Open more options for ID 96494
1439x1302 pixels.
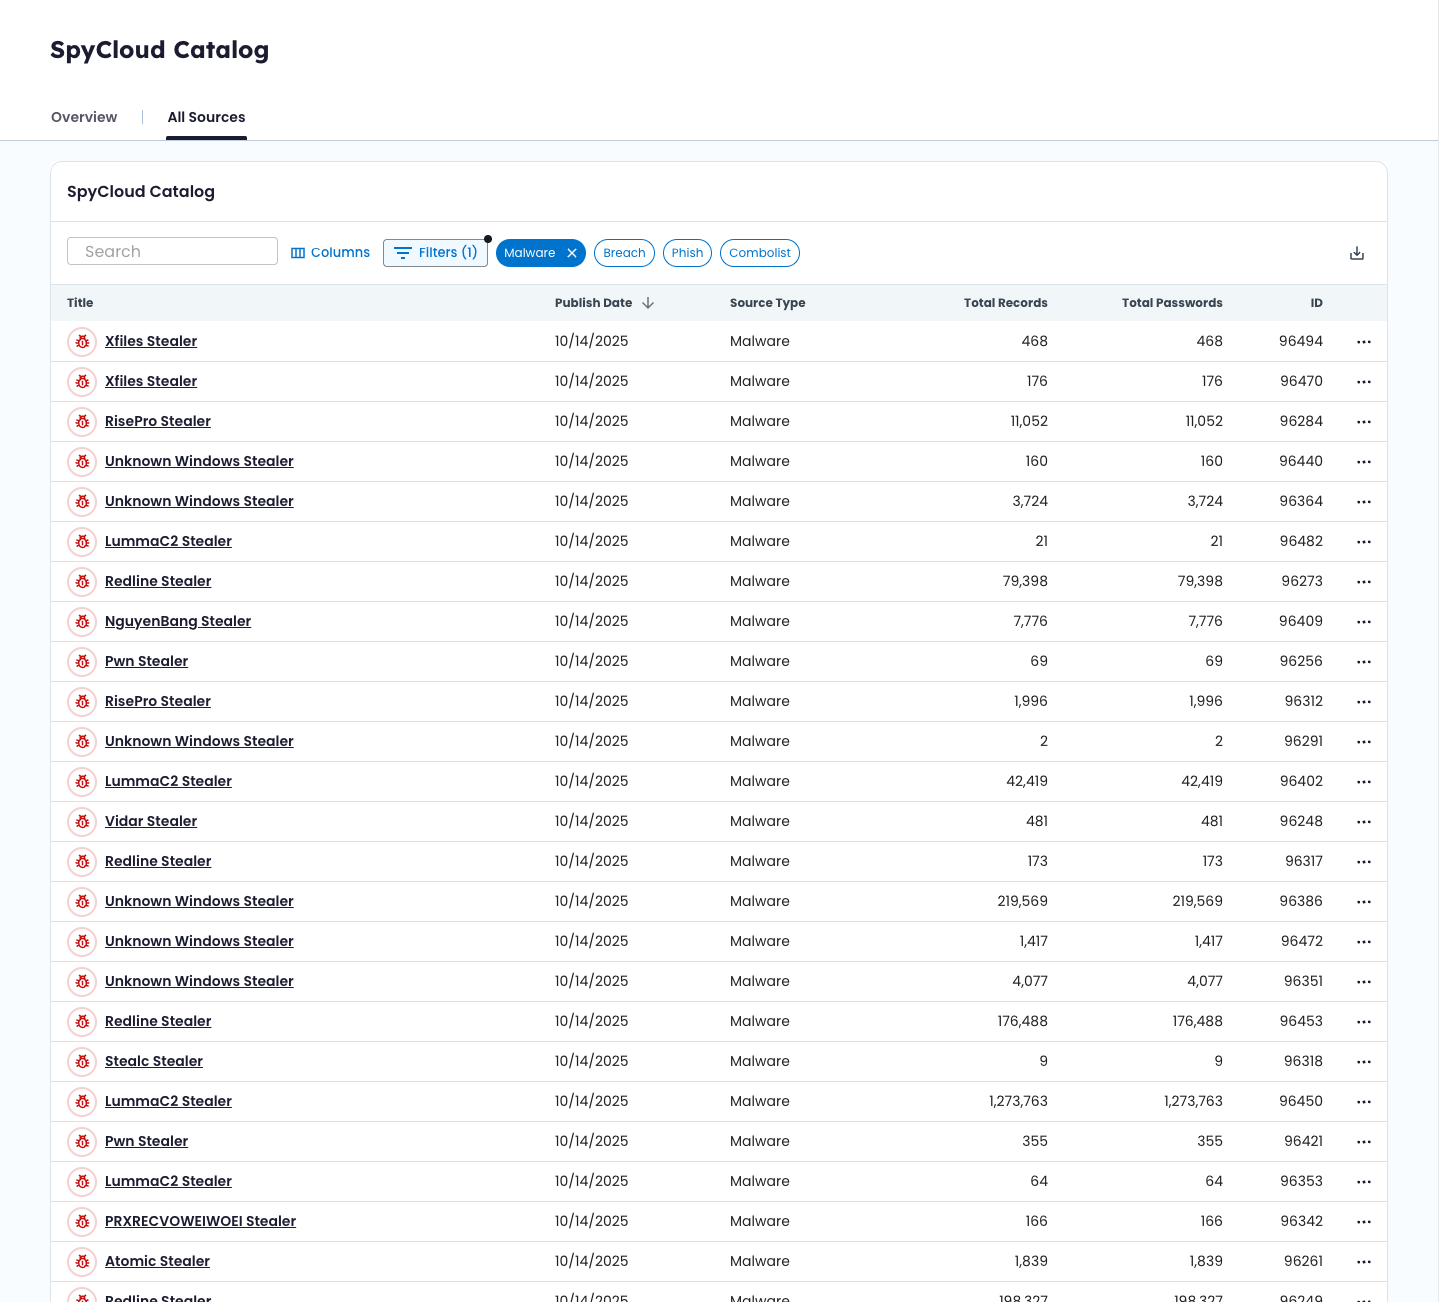pyautogui.click(x=1364, y=342)
